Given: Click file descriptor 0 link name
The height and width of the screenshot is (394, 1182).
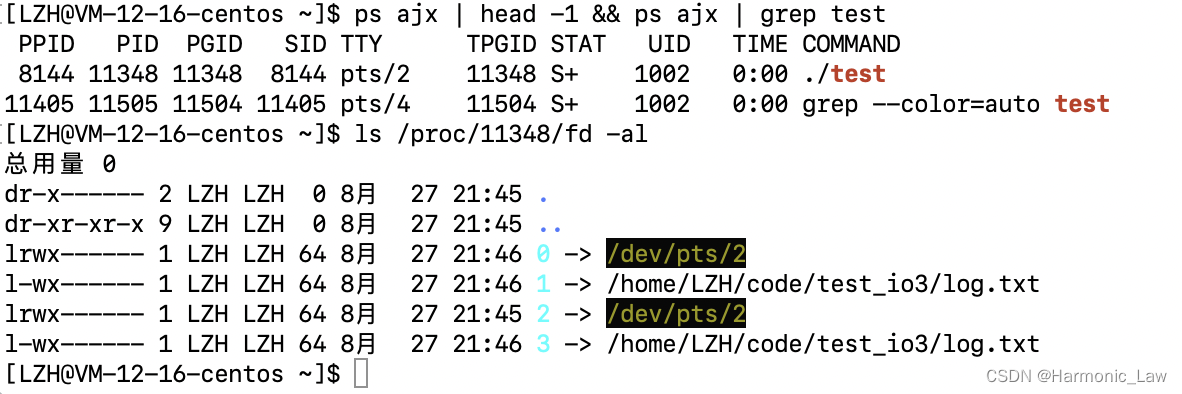Looking at the screenshot, I should coord(544,254).
